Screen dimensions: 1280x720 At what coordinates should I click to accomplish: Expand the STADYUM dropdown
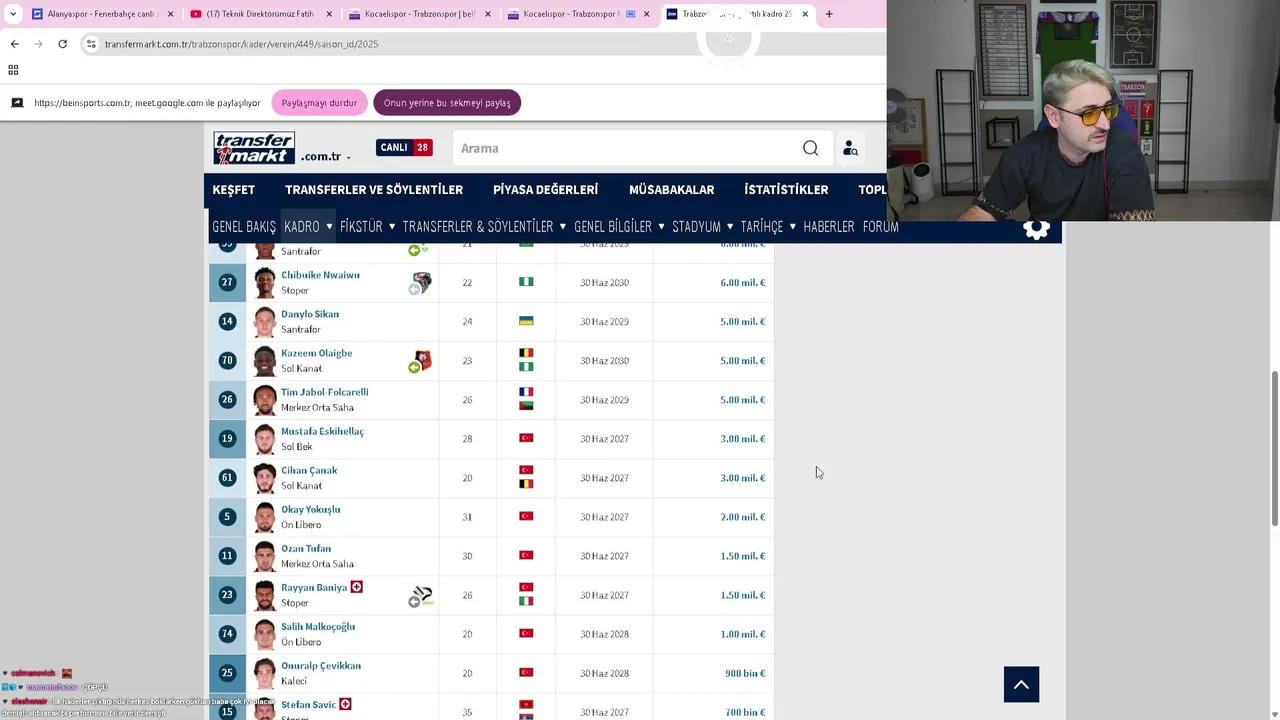click(x=730, y=226)
